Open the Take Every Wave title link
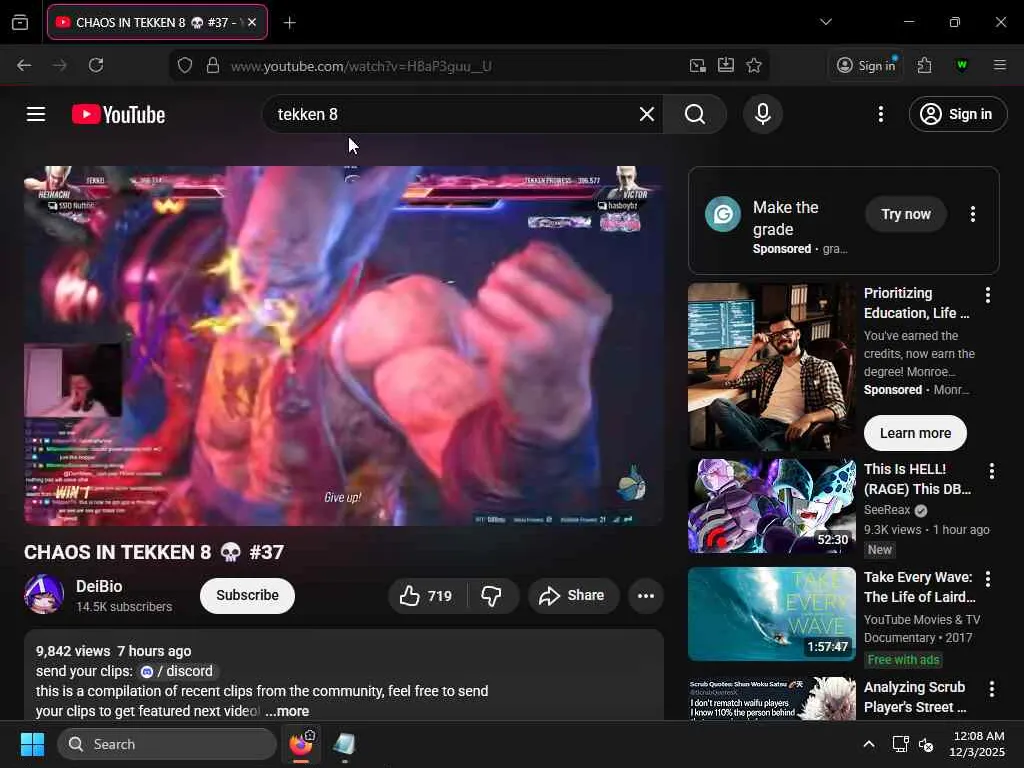The height and width of the screenshot is (768, 1024). point(920,587)
